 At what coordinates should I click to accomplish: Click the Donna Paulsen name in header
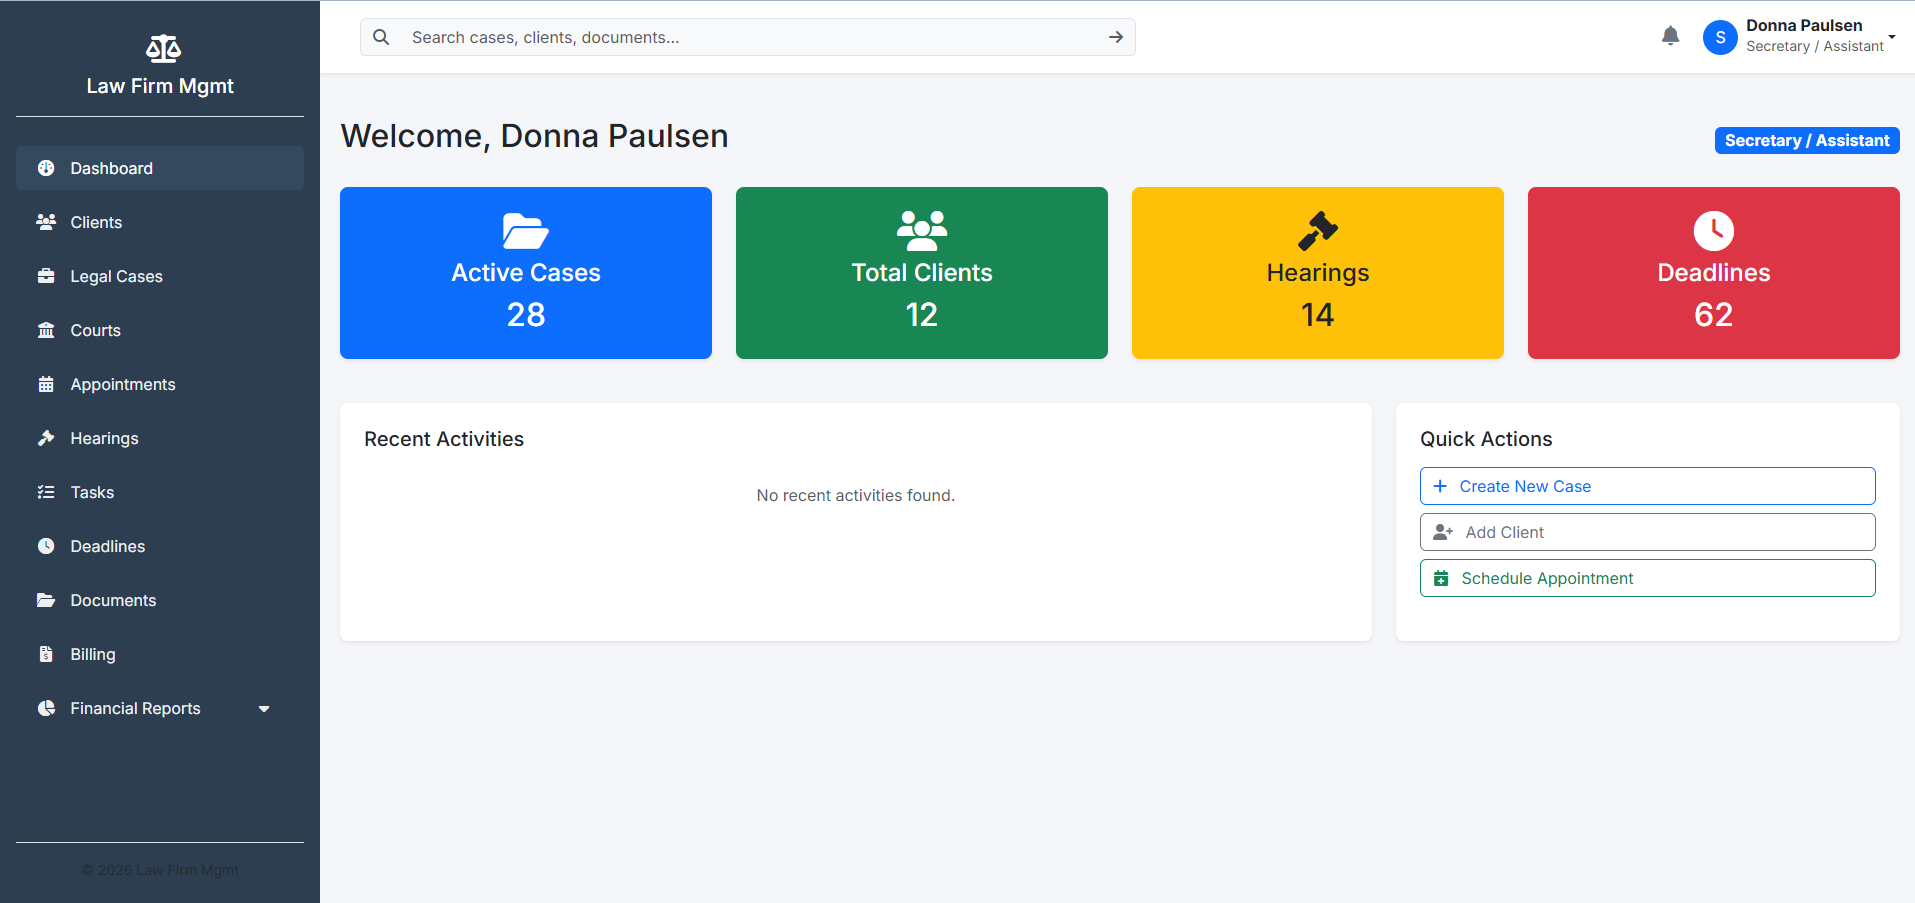1804,26
